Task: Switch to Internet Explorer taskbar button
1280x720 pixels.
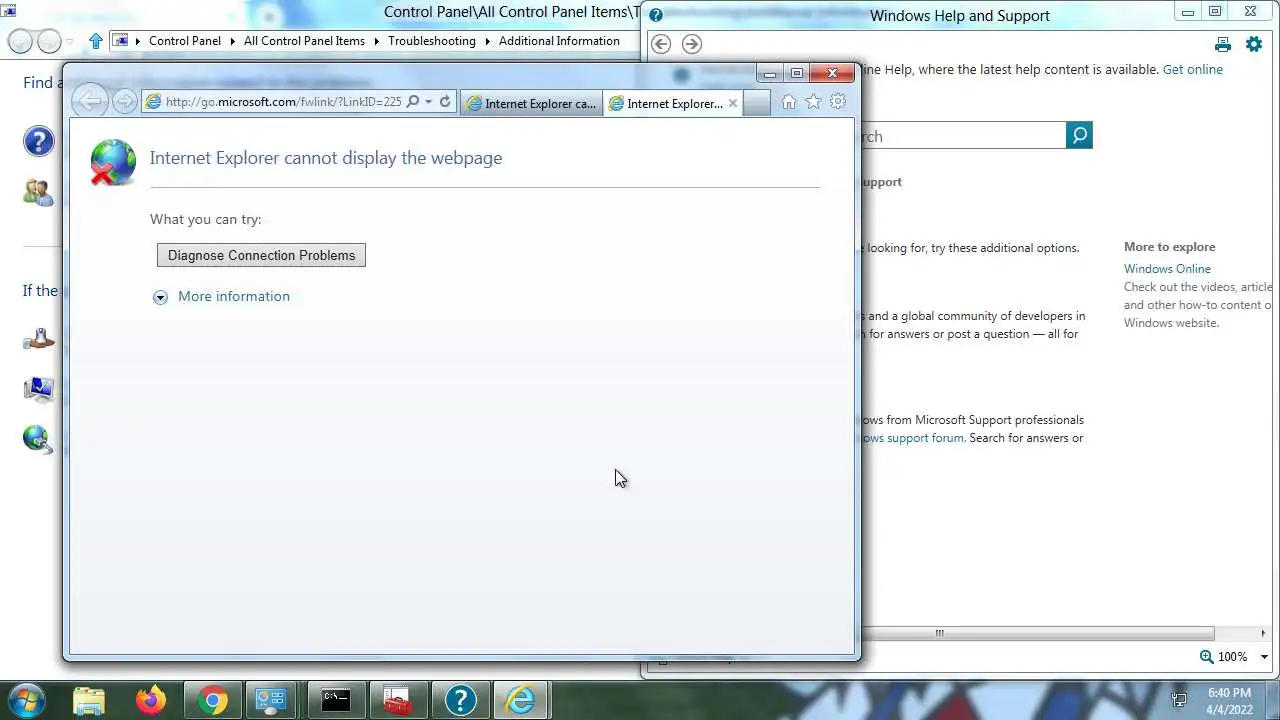Action: 521,700
